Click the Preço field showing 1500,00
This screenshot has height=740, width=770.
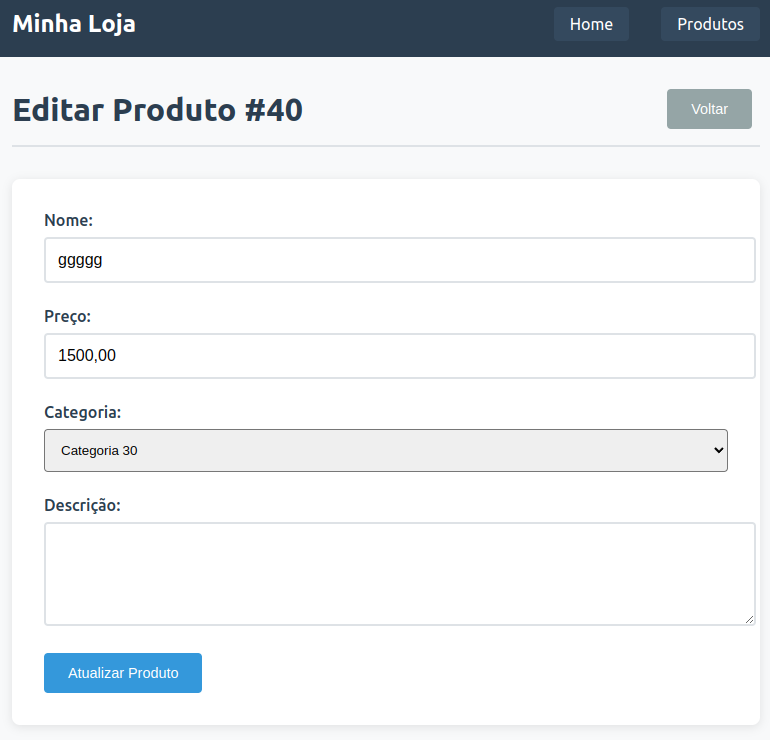(x=399, y=356)
